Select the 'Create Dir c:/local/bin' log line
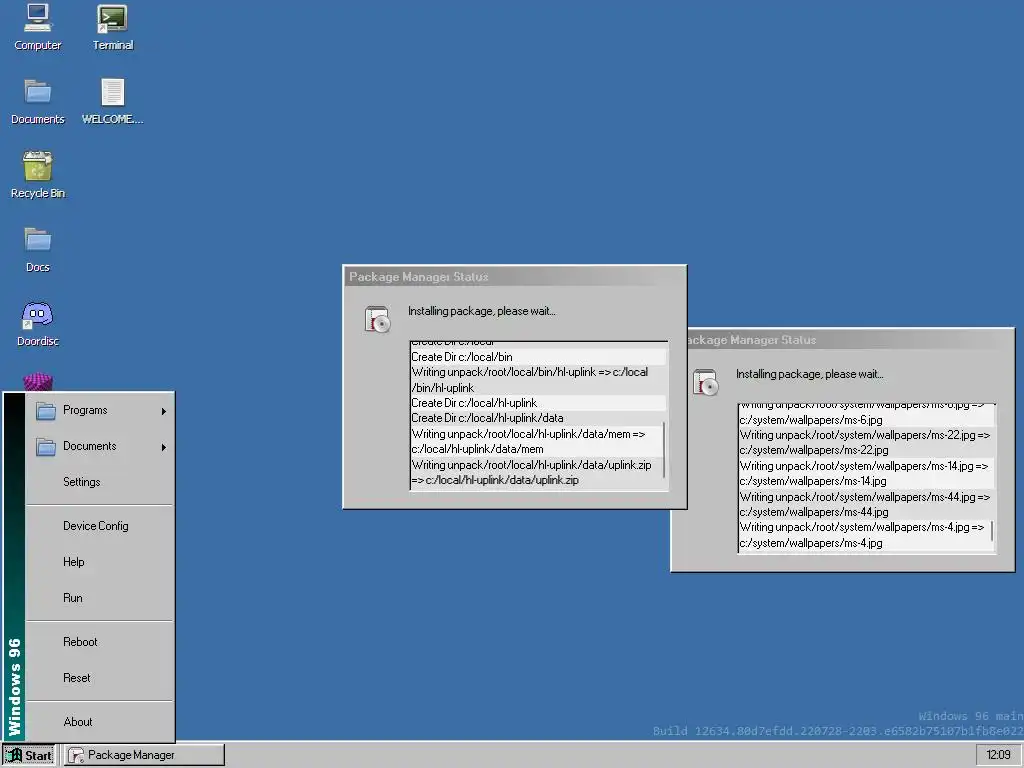1024x768 pixels. (x=539, y=357)
